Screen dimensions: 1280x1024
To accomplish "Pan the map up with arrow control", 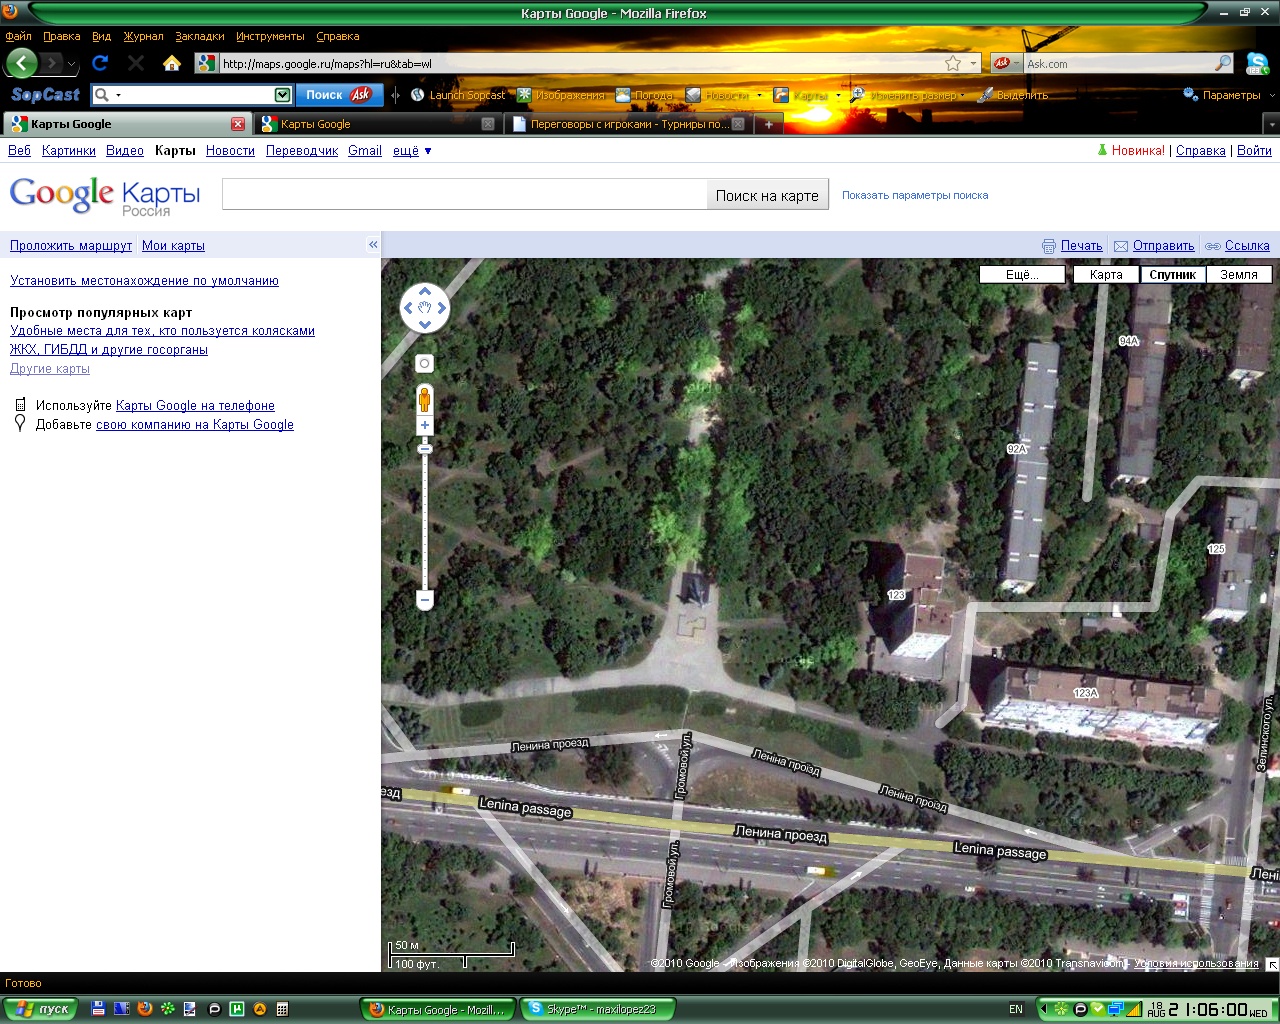I will click(x=425, y=292).
